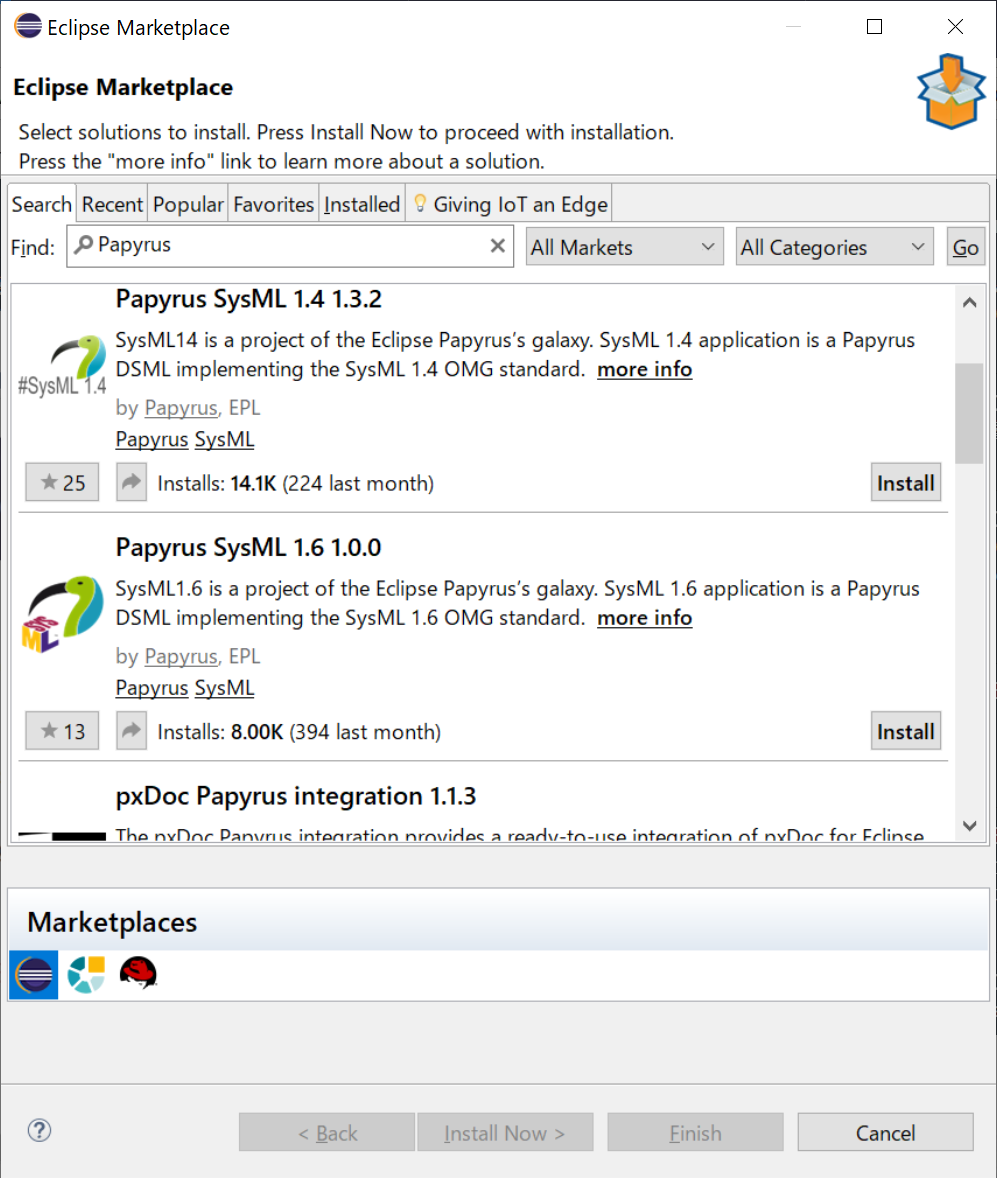997x1178 pixels.
Task: Click the scroll down arrow of results
Action: click(x=969, y=826)
